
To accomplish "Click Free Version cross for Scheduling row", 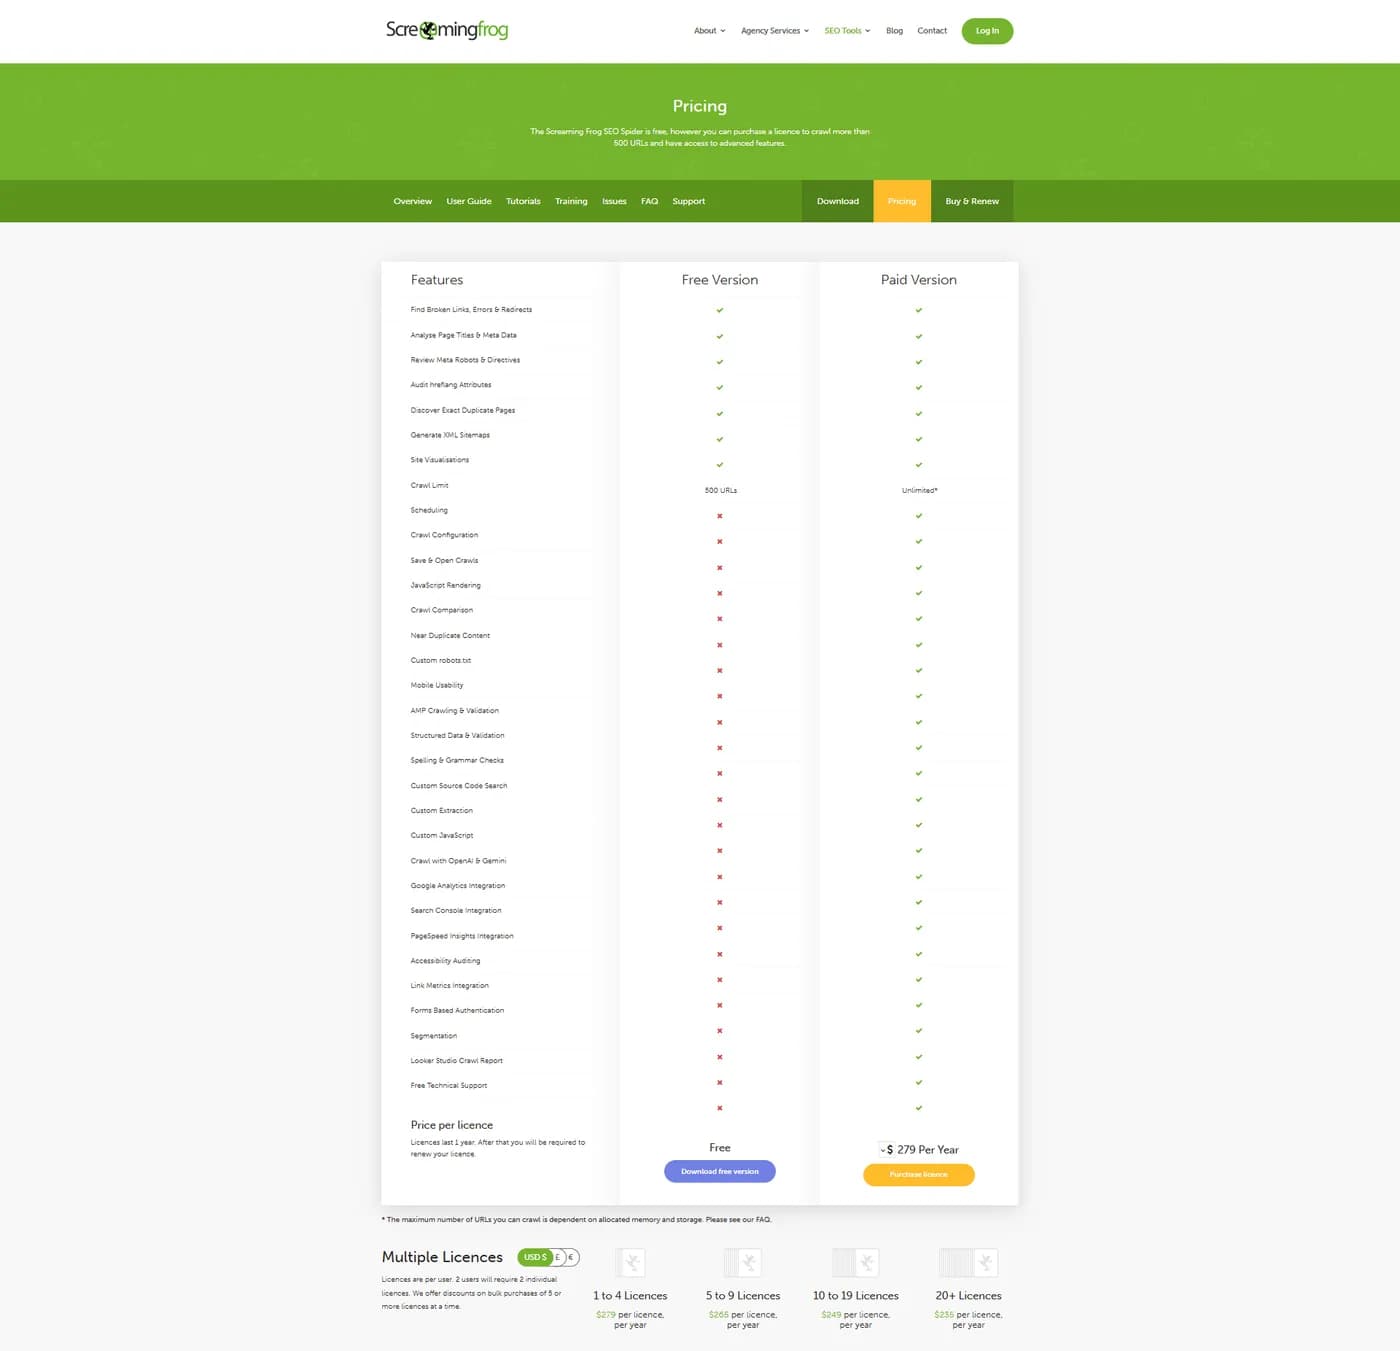I will 720,516.
